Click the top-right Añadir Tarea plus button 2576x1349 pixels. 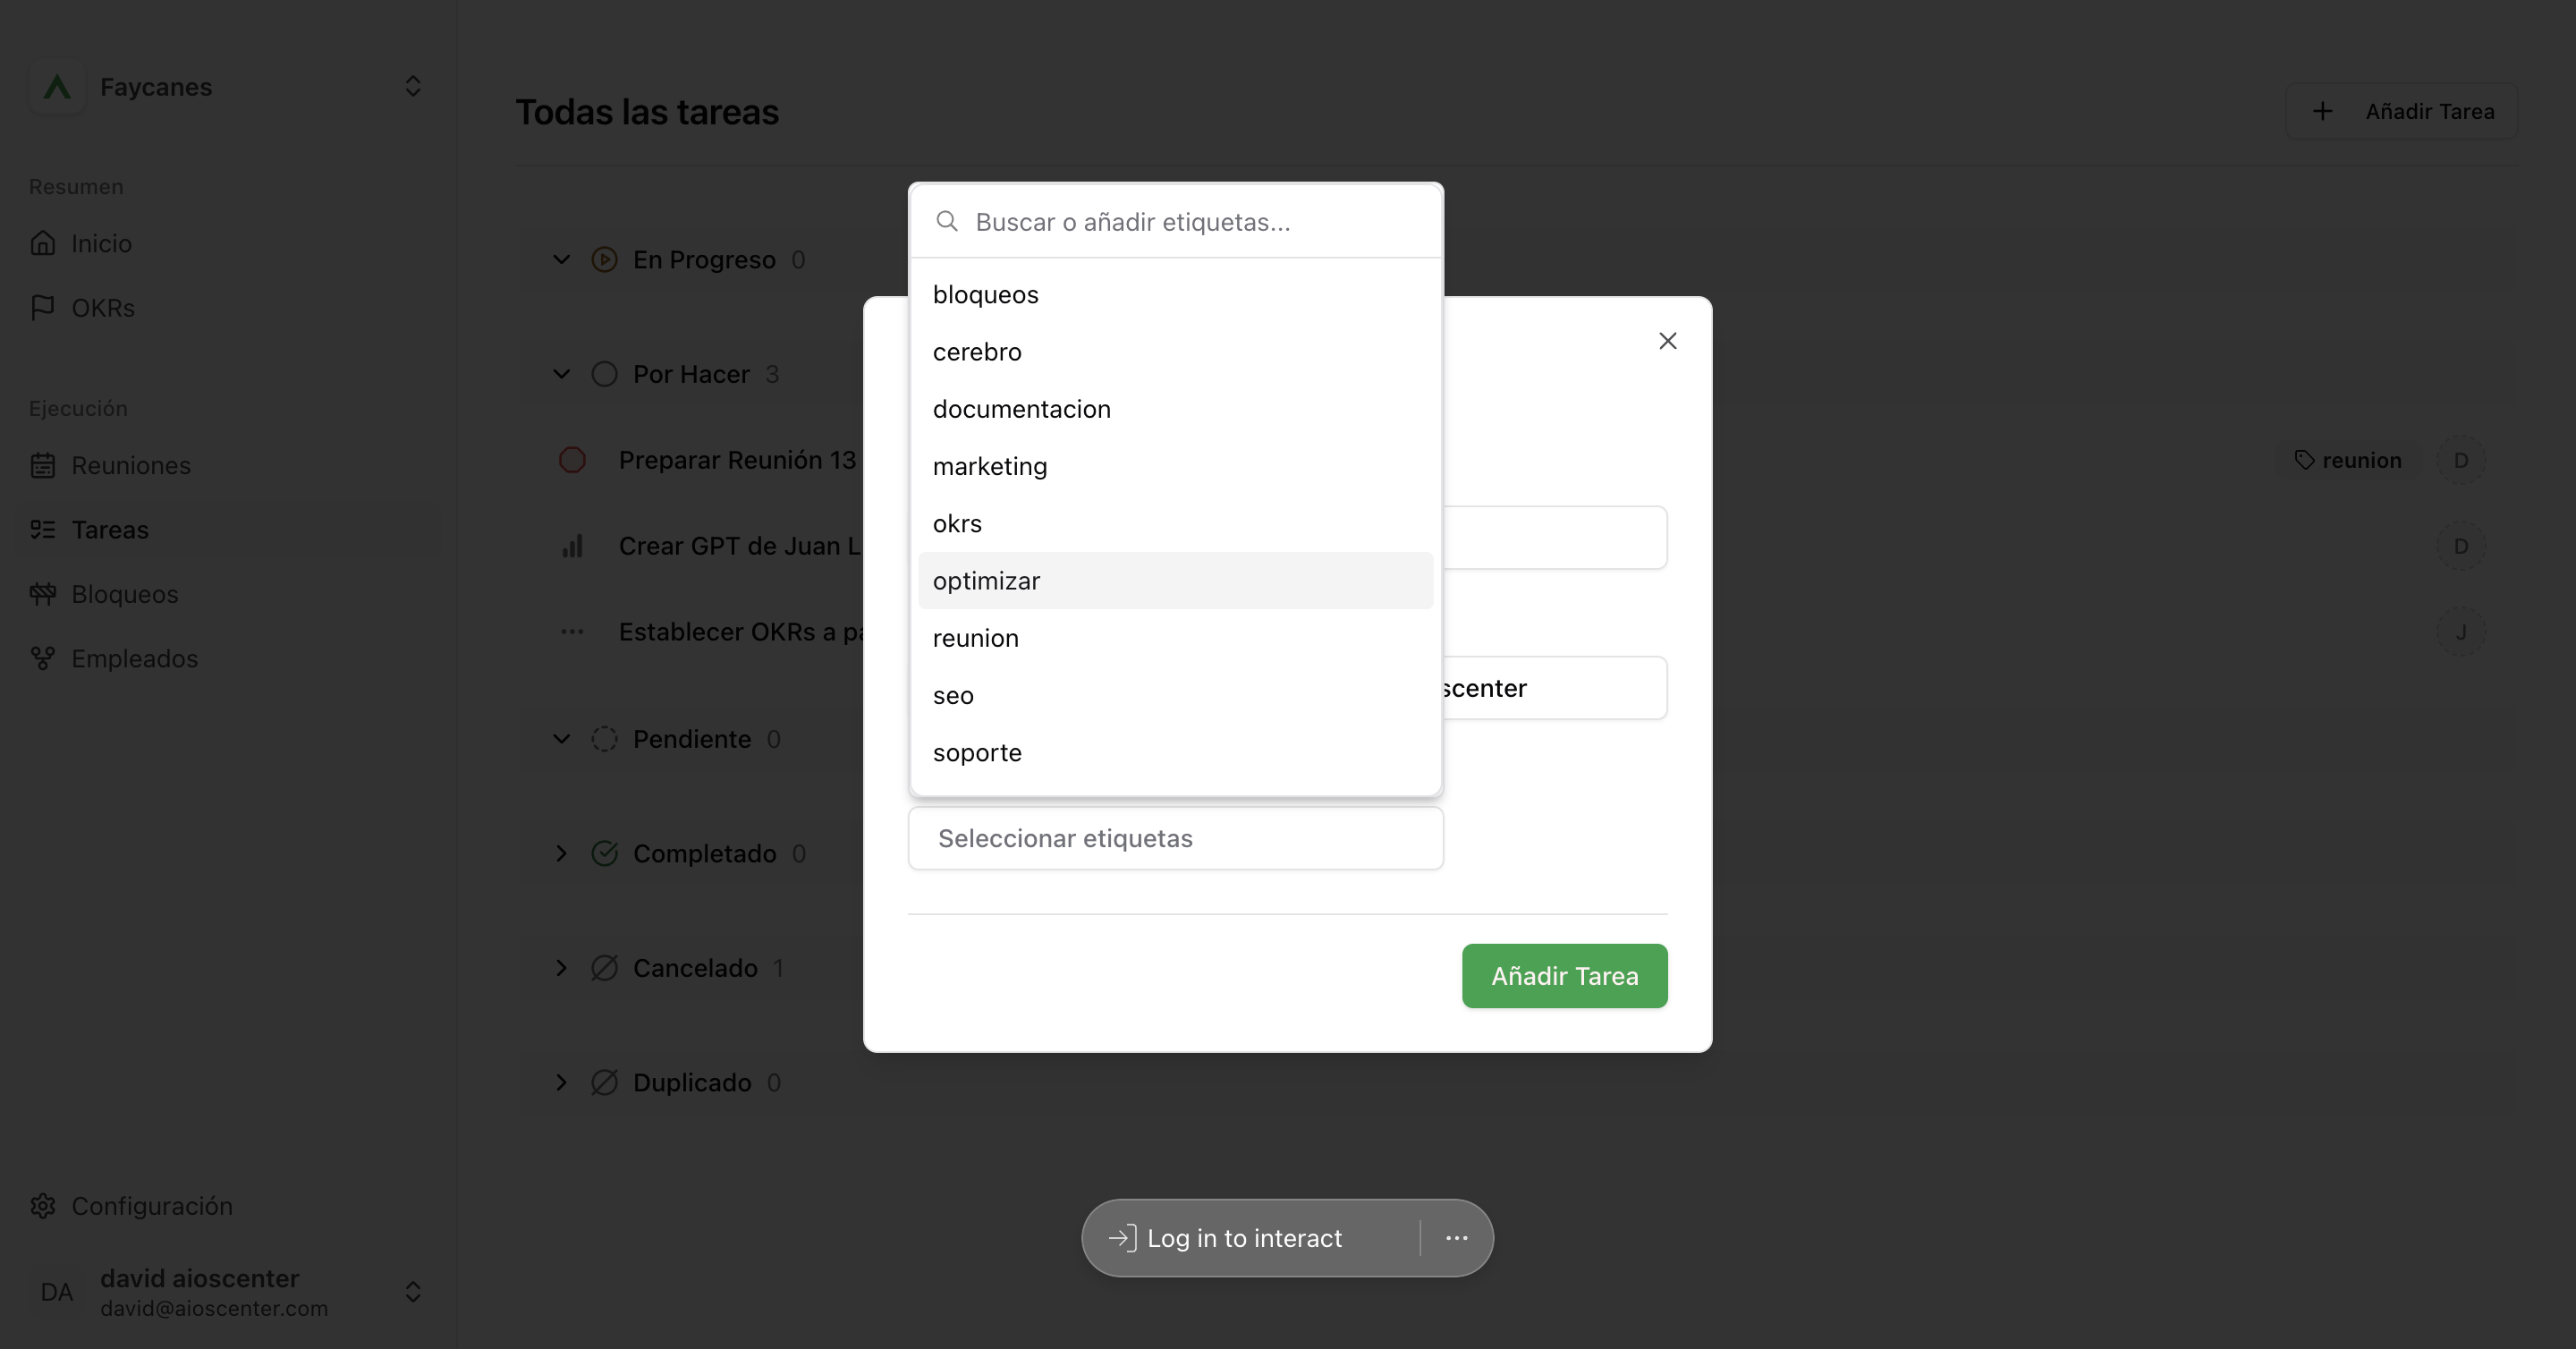point(2401,111)
